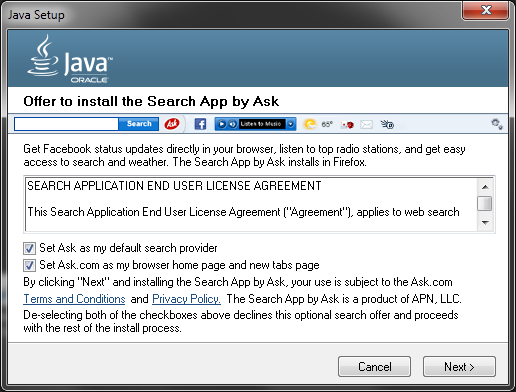This screenshot has width=516, height=392.
Task: Click the license agreement scroll down arrow
Action: pos(485,222)
